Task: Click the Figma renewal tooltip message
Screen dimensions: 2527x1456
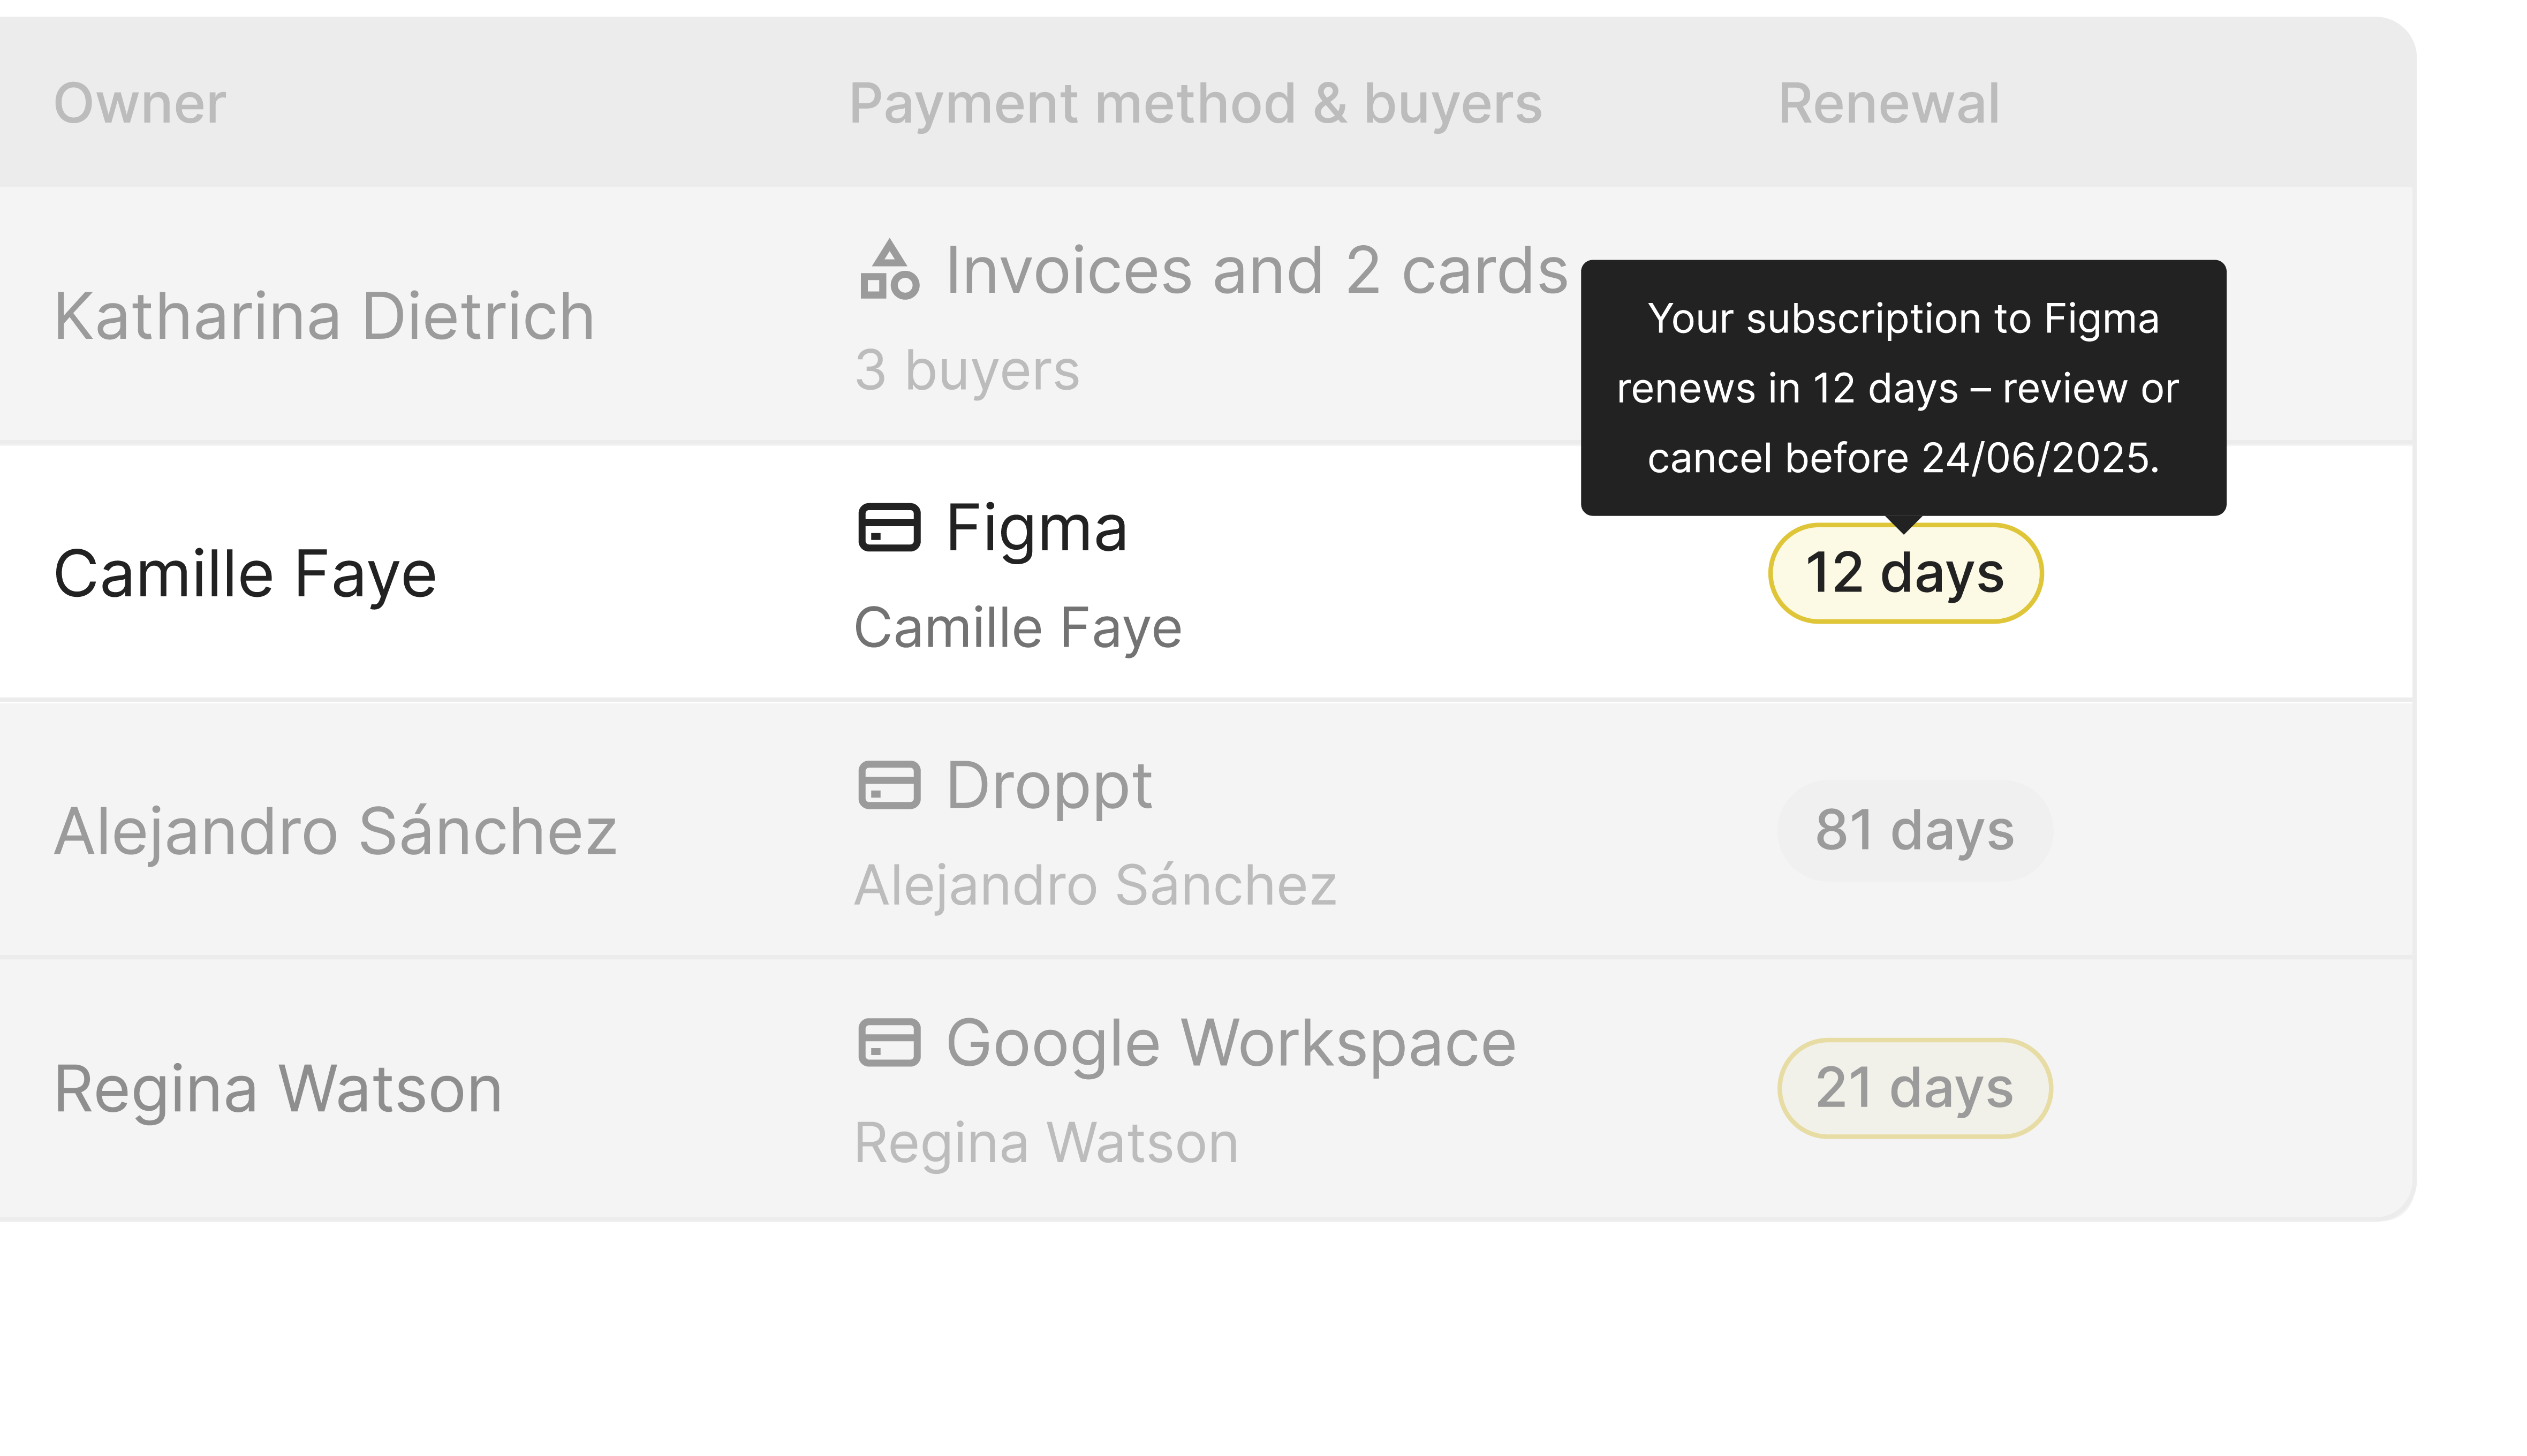Action: pos(1902,388)
